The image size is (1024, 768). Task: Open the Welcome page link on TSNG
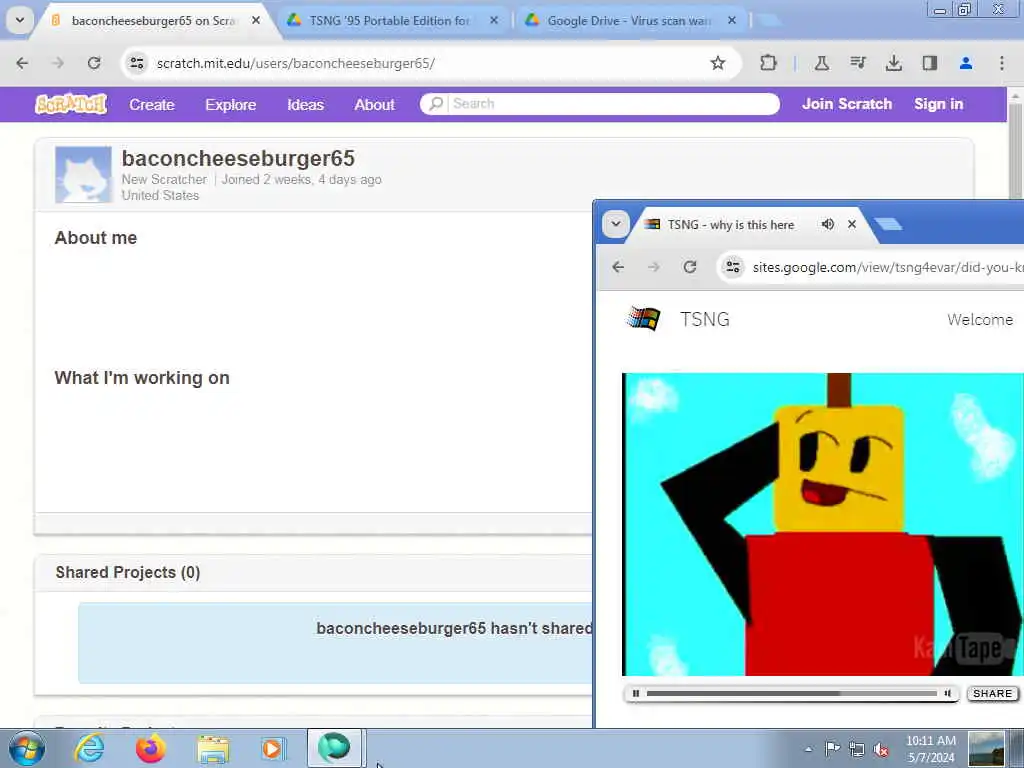(x=980, y=319)
